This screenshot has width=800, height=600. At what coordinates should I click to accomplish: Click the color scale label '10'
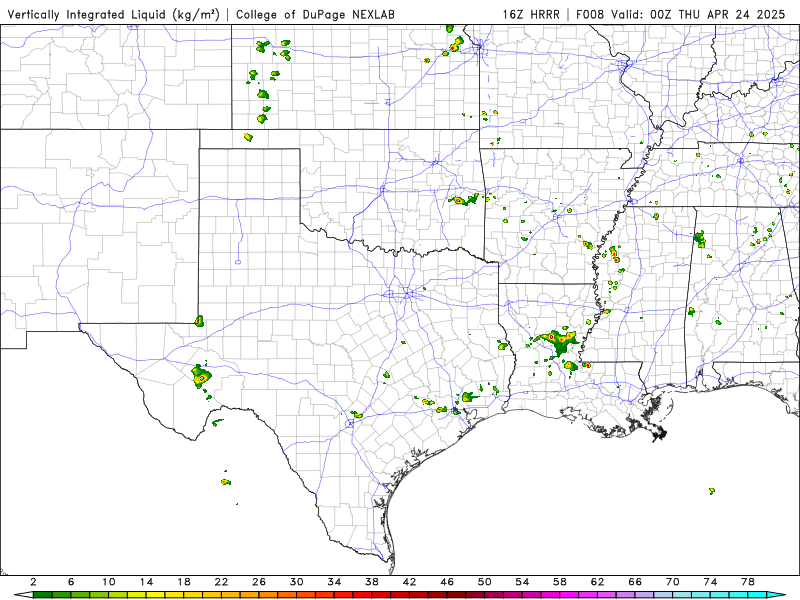(109, 582)
